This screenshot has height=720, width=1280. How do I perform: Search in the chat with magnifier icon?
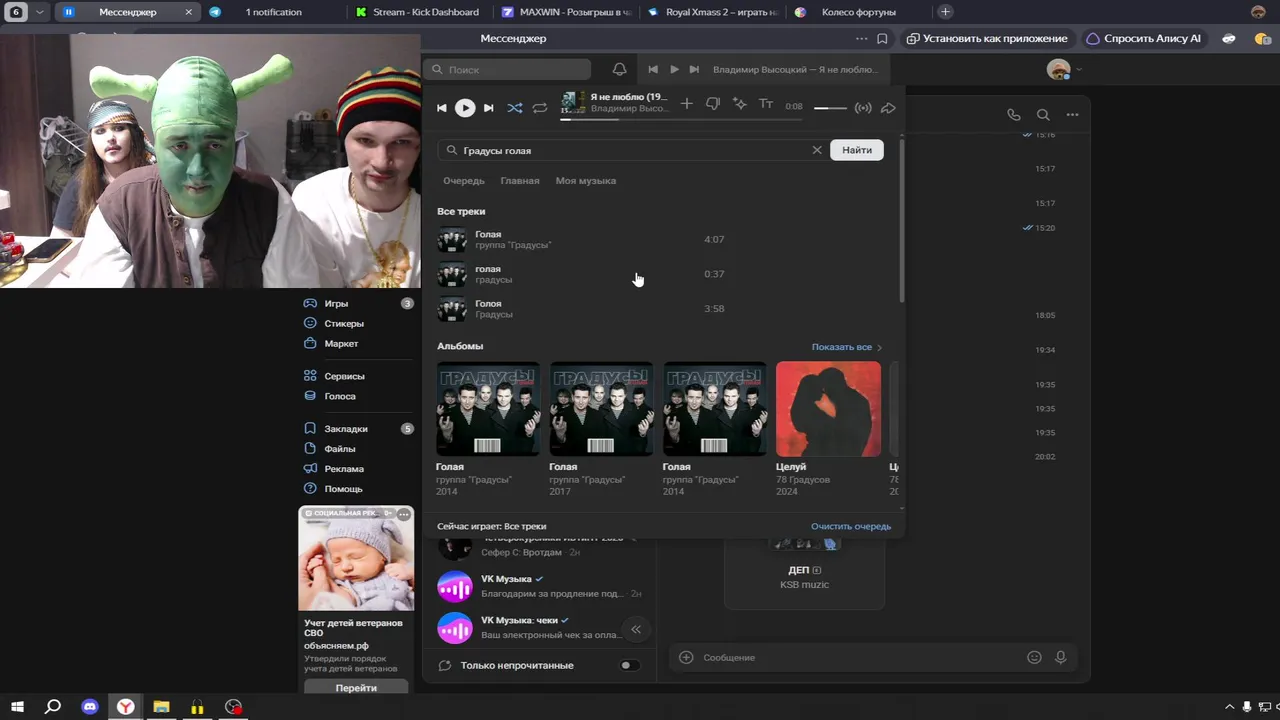click(1043, 115)
